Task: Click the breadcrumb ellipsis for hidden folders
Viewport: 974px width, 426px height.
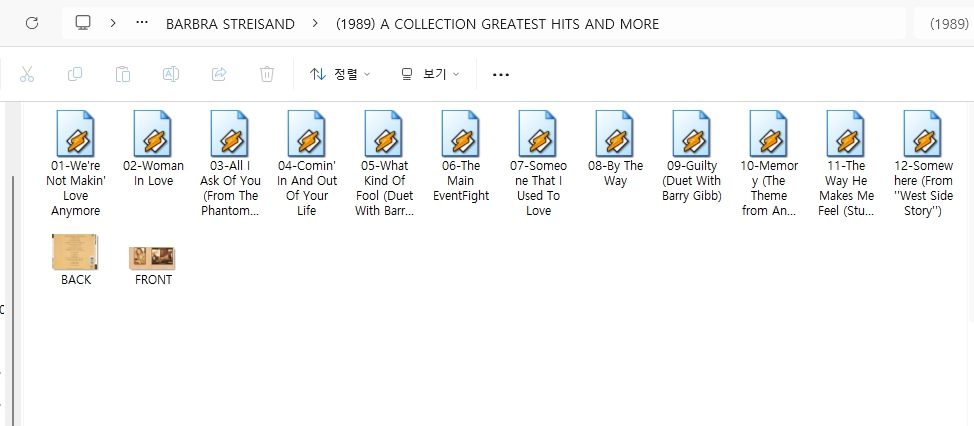Action: pos(142,23)
